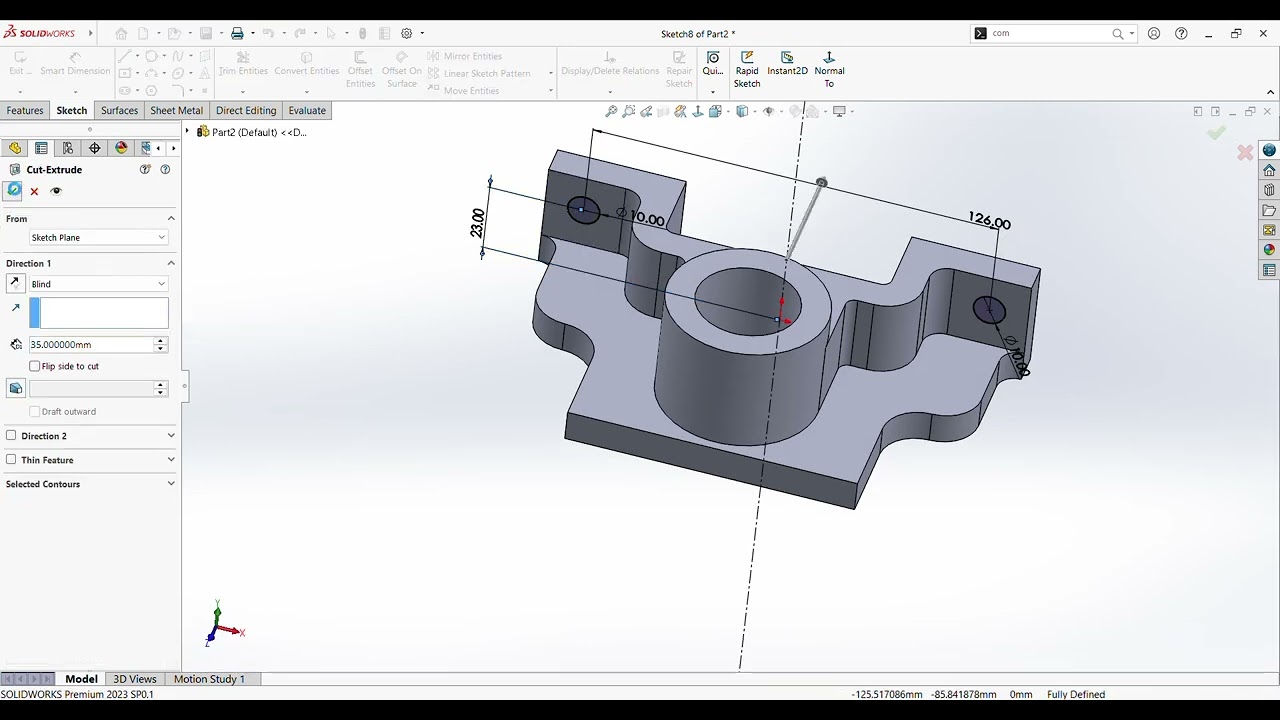Image resolution: width=1280 pixels, height=720 pixels.
Task: Open the Options dropdown arrow beside the gear
Action: coord(422,33)
